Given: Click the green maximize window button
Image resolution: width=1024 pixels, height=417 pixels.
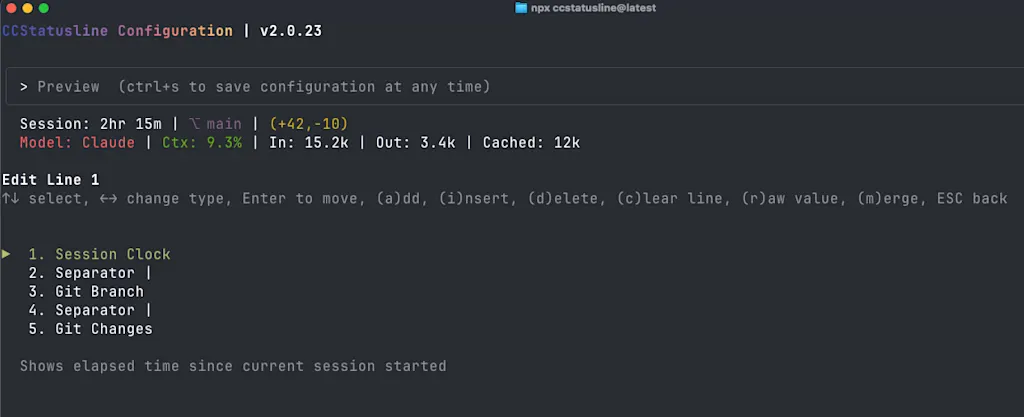Looking at the screenshot, I should (x=44, y=8).
